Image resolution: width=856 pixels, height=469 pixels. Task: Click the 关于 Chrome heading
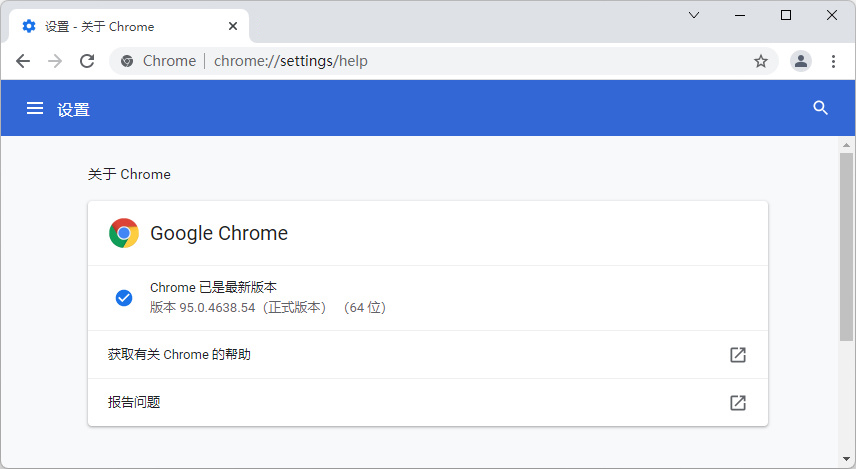pos(129,174)
